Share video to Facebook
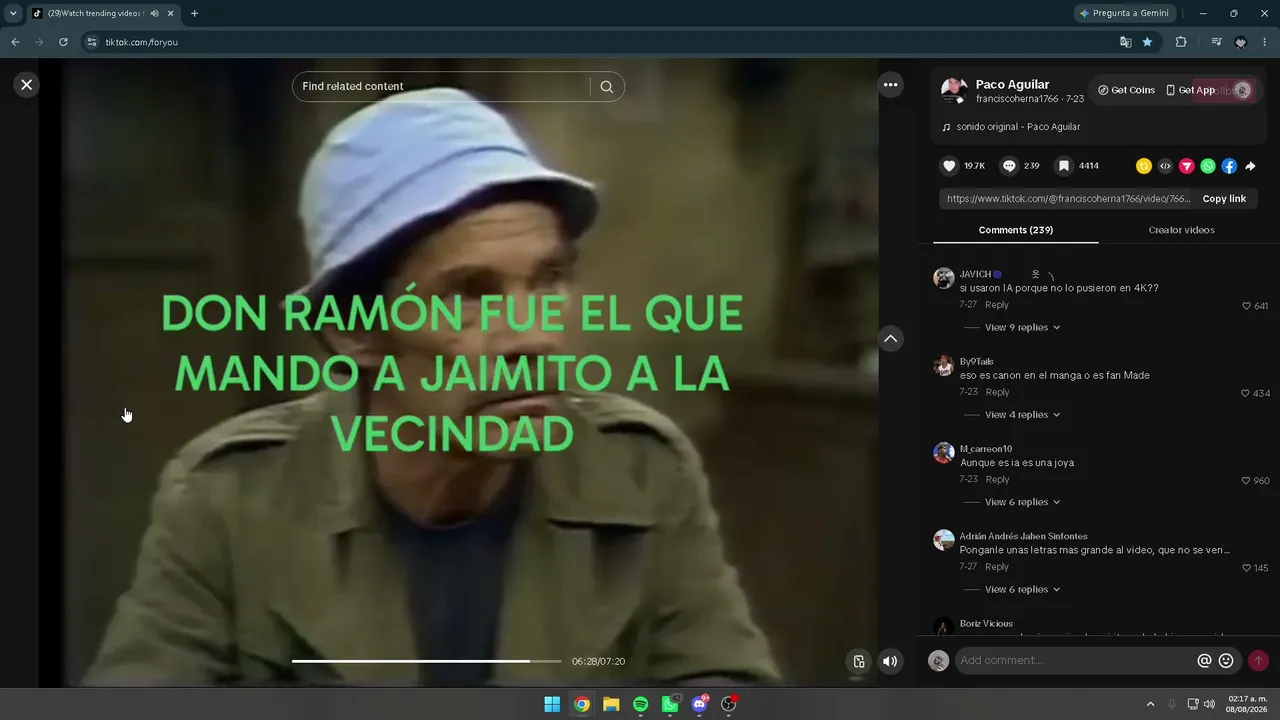Image resolution: width=1280 pixels, height=720 pixels. 1229,166
